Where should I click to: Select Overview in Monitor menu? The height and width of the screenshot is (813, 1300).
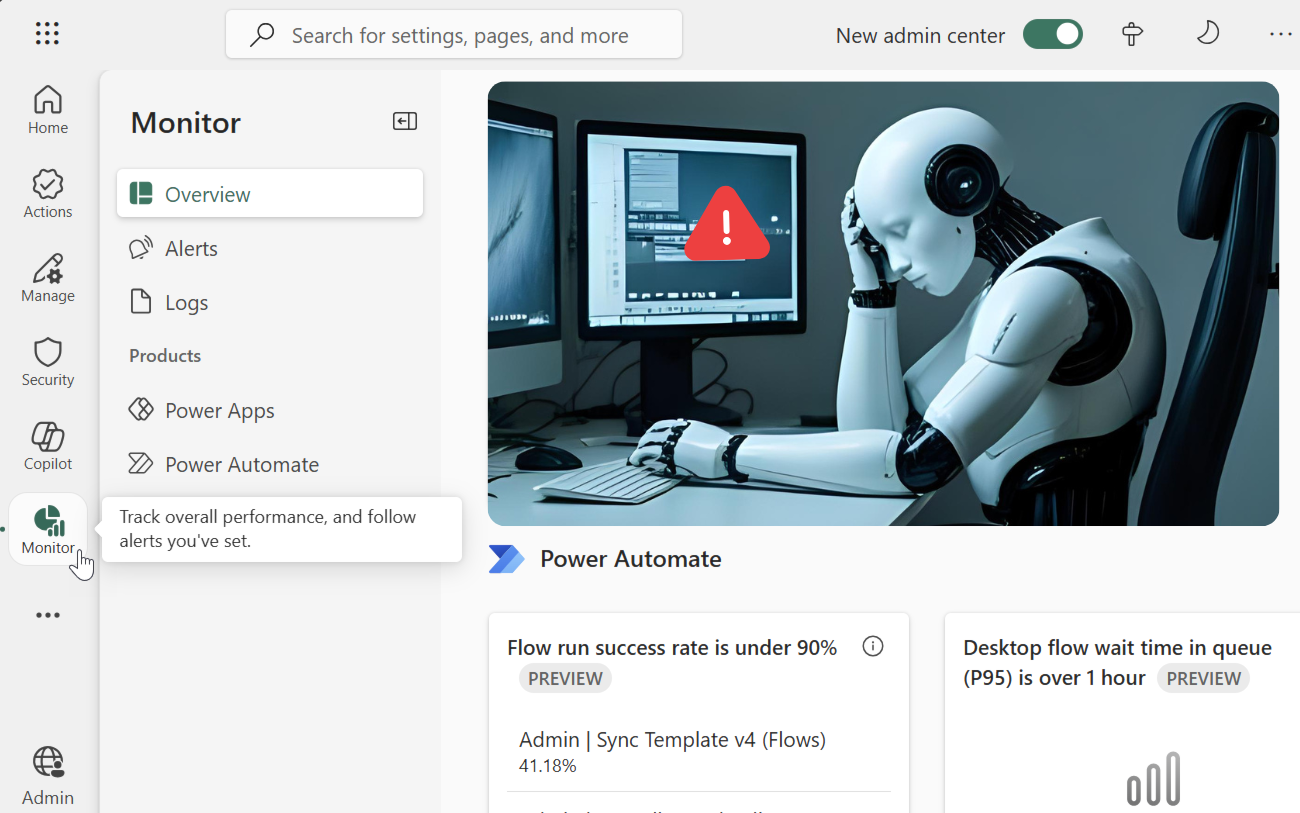(x=270, y=194)
